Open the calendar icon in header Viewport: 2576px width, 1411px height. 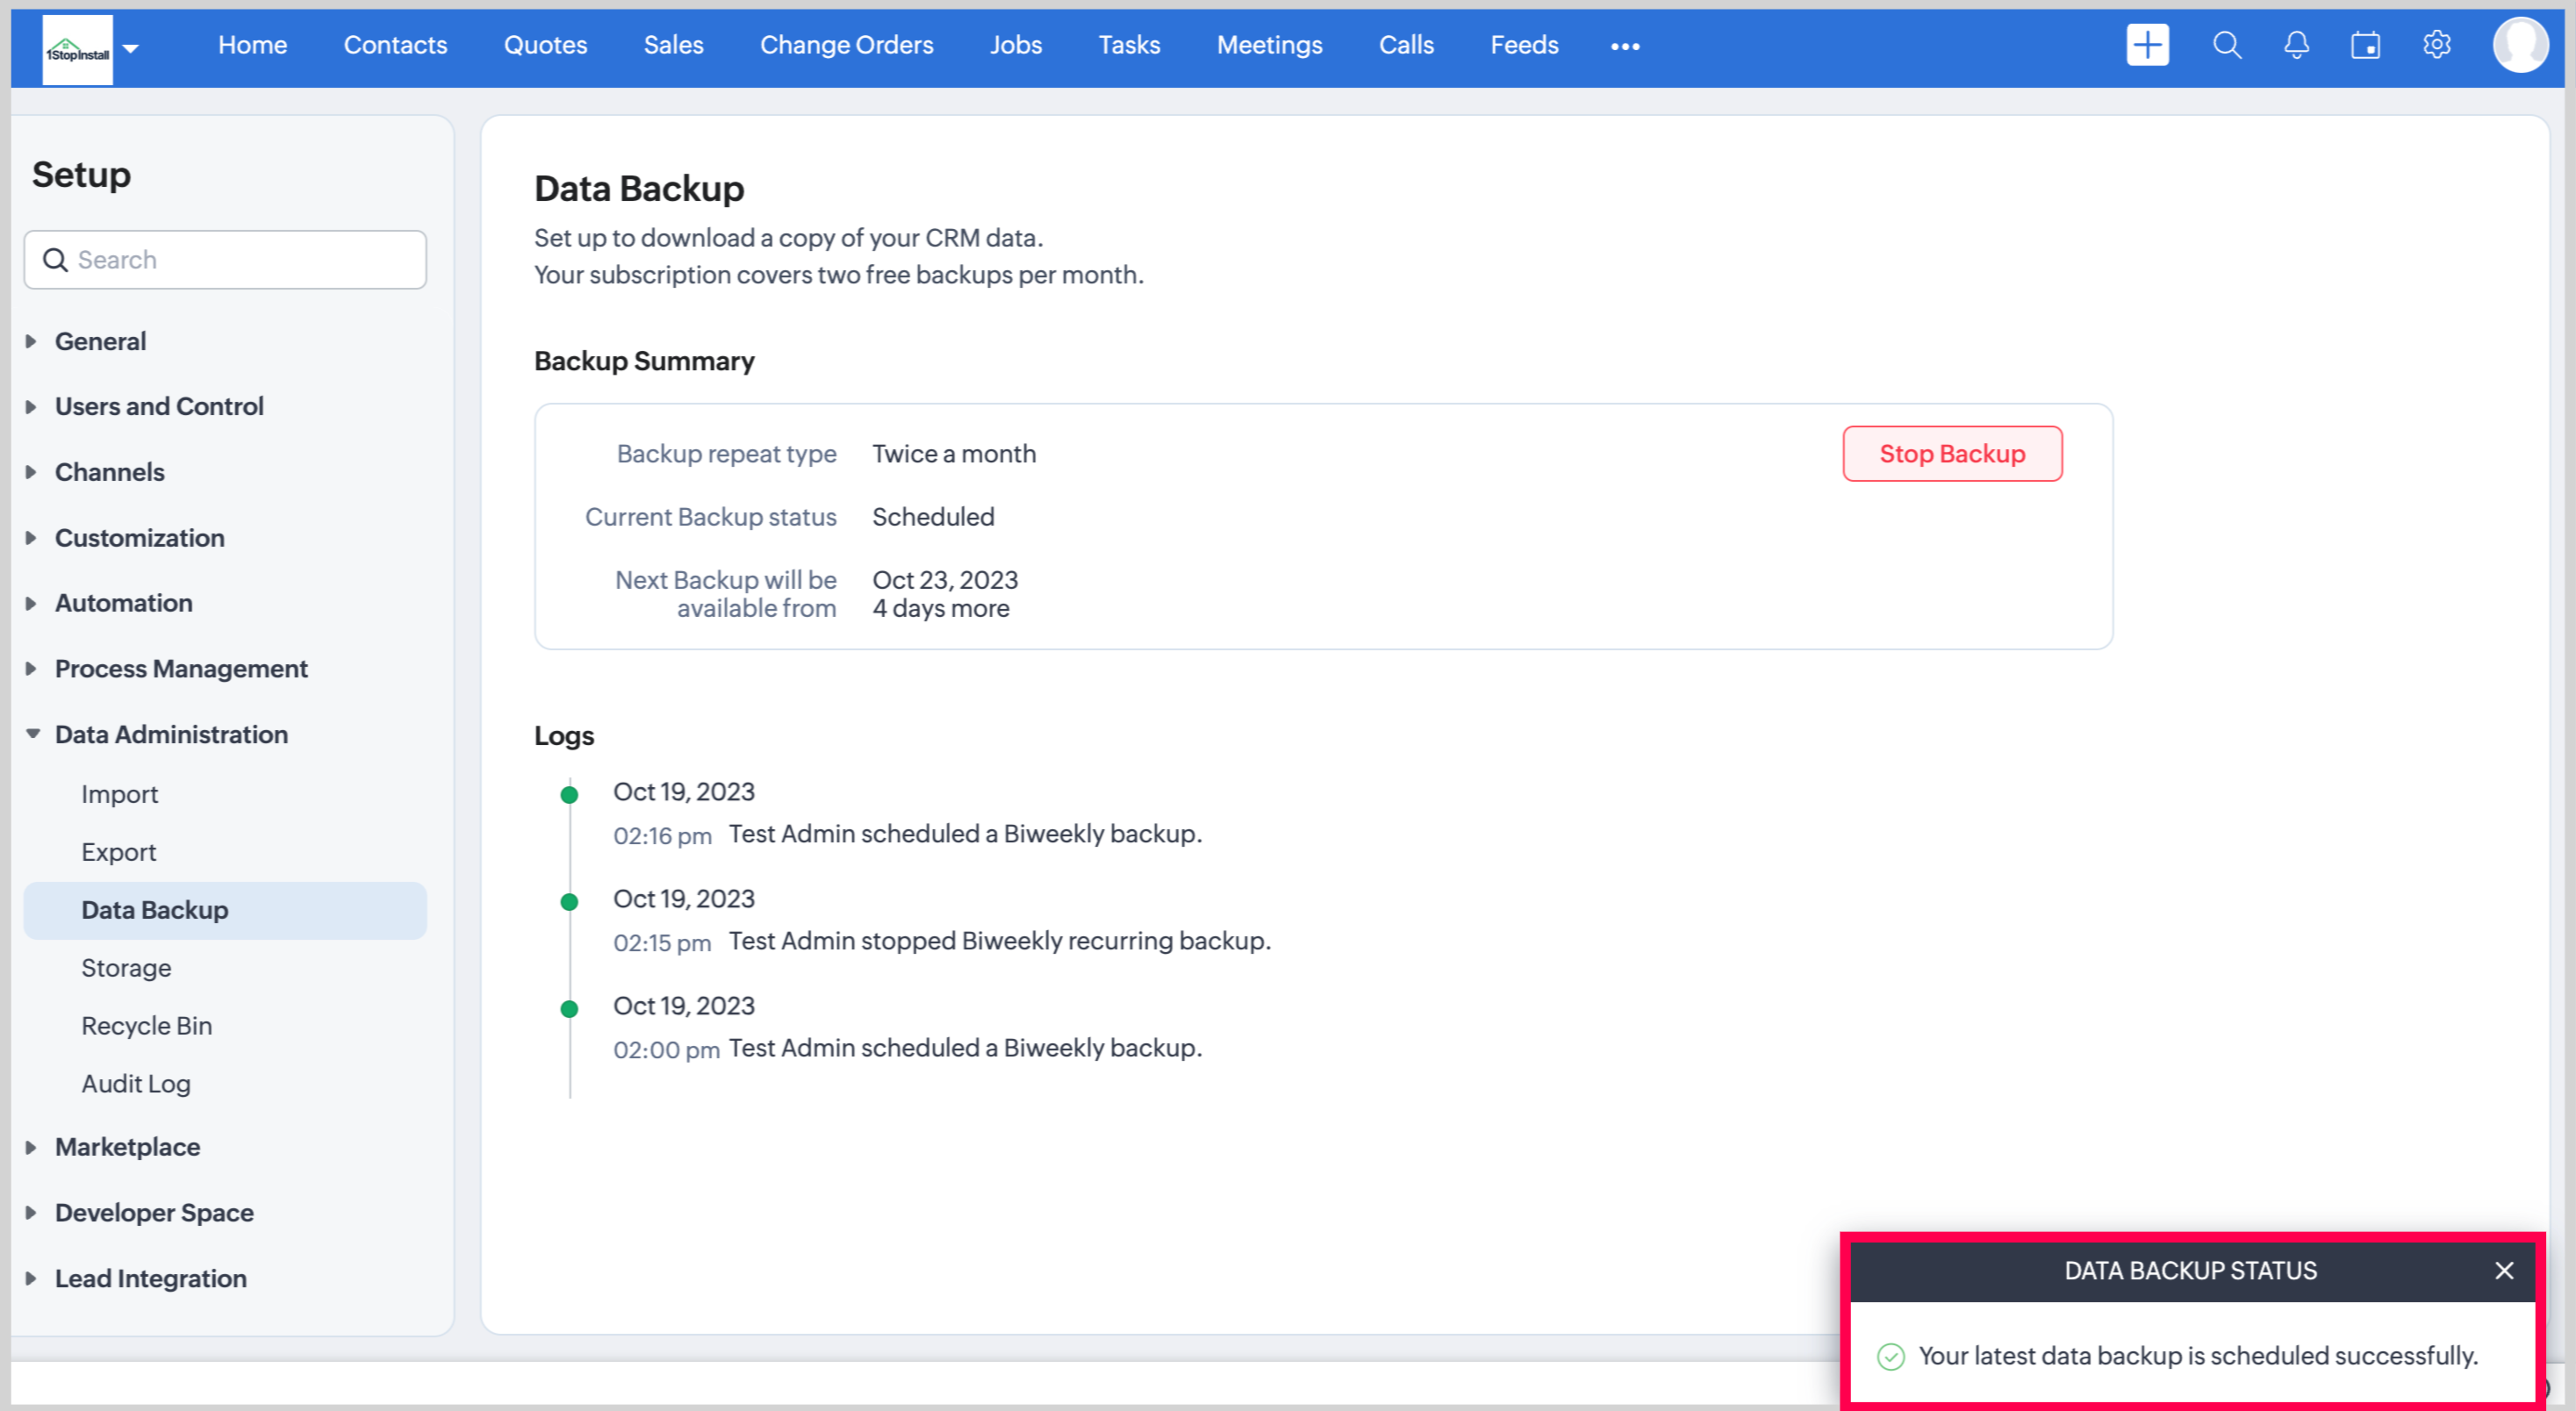pyautogui.click(x=2365, y=45)
